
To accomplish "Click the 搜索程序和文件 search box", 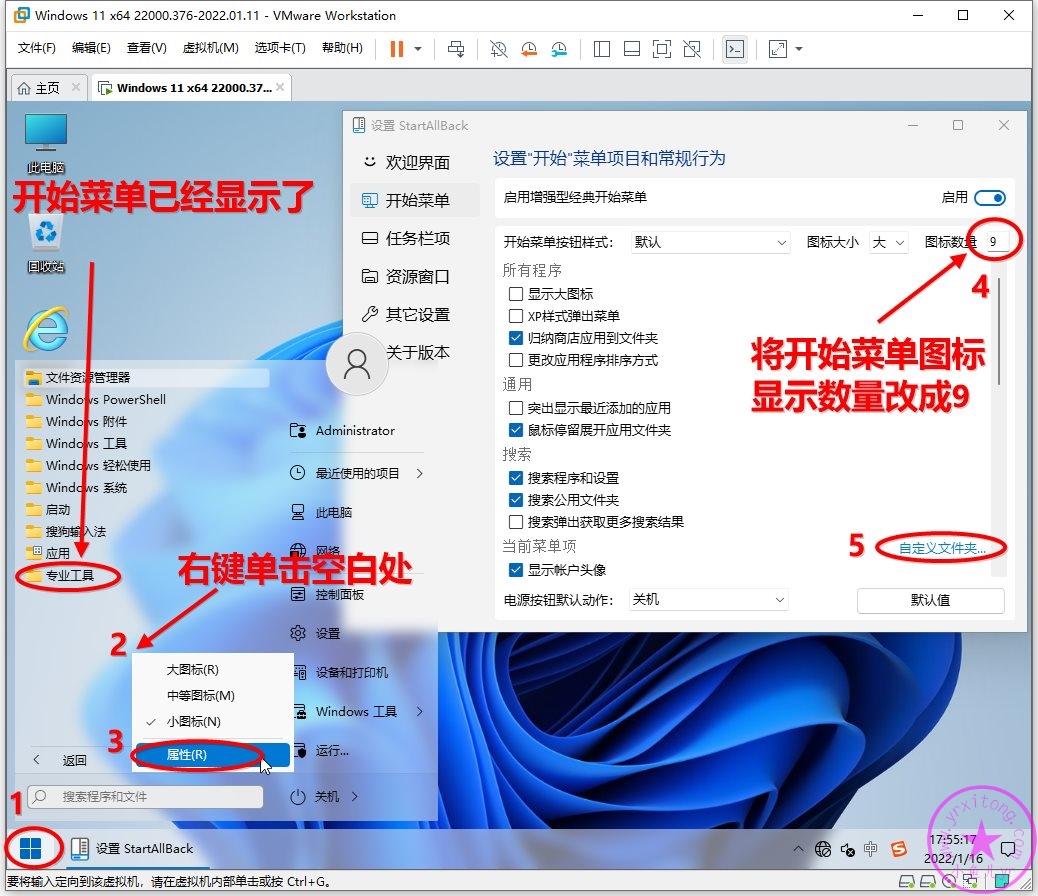I will [x=145, y=796].
